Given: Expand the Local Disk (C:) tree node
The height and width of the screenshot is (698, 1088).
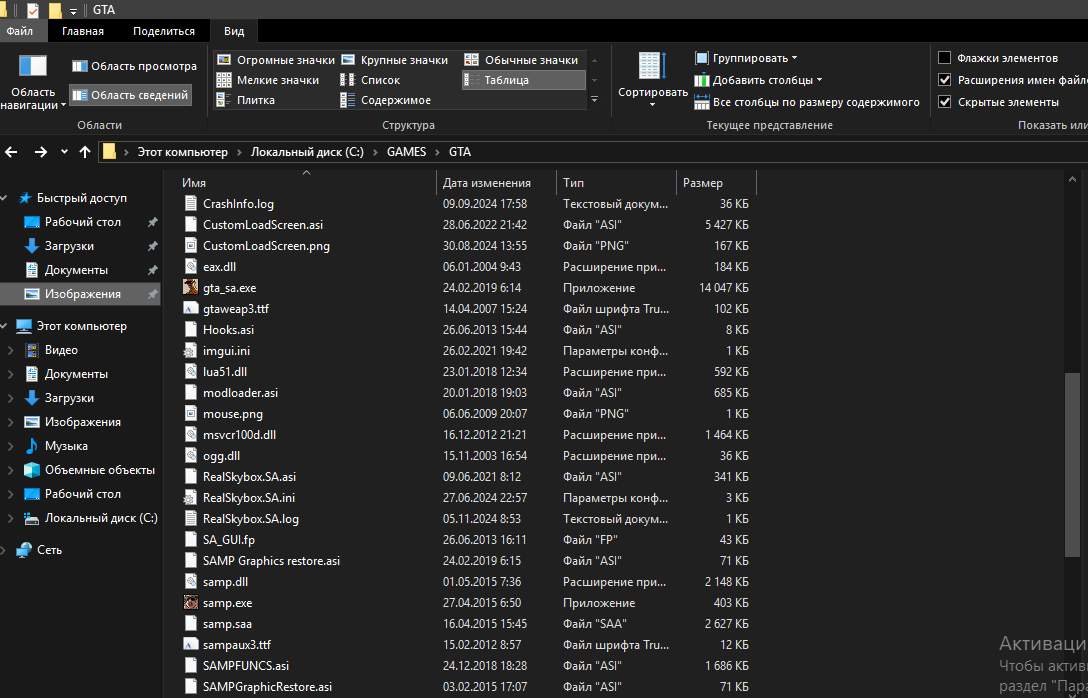Looking at the screenshot, I should point(11,518).
